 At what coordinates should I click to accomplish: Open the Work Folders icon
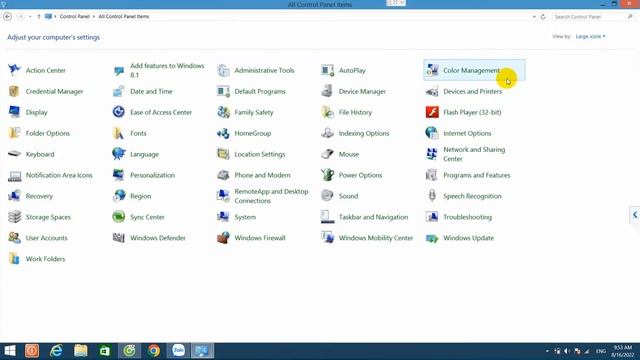pyautogui.click(x=14, y=259)
